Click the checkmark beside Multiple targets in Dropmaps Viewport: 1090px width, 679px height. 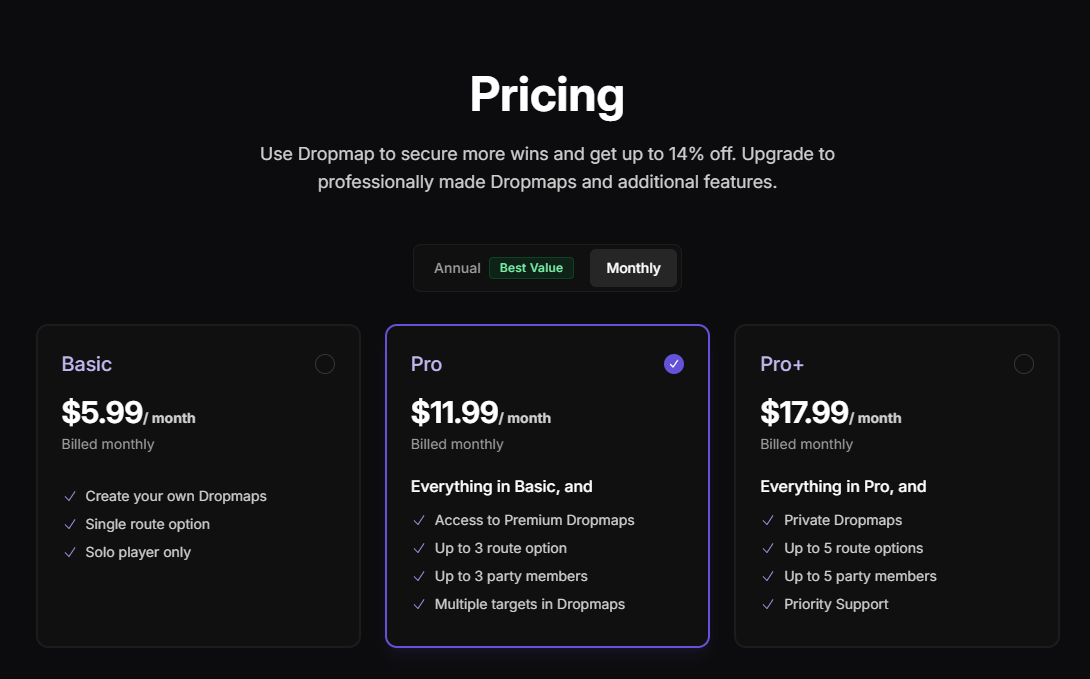tap(419, 604)
